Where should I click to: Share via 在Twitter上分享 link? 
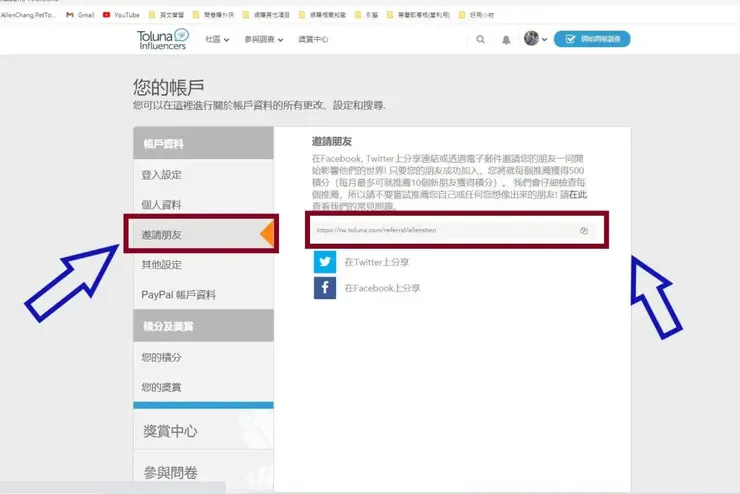click(x=377, y=262)
